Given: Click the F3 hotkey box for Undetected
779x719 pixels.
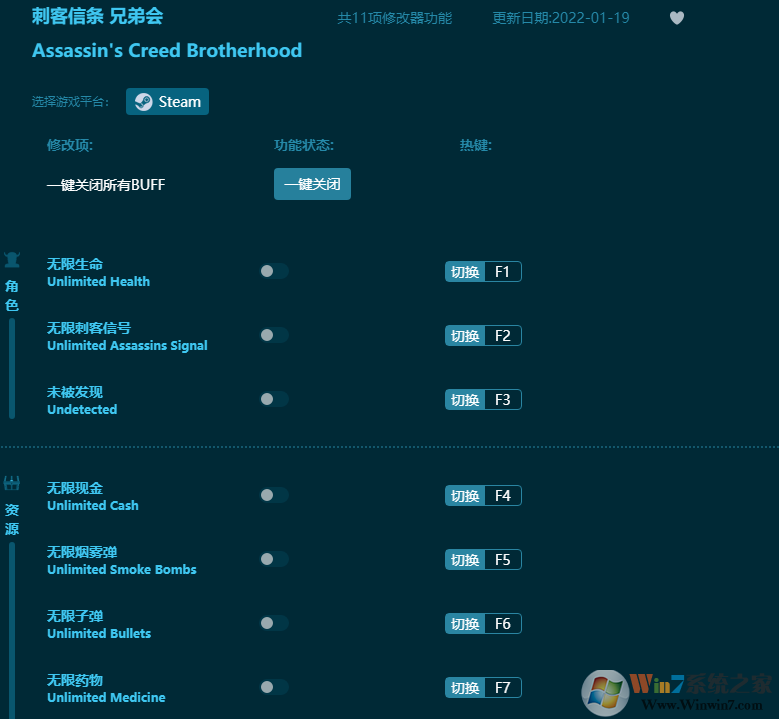Looking at the screenshot, I should (503, 399).
